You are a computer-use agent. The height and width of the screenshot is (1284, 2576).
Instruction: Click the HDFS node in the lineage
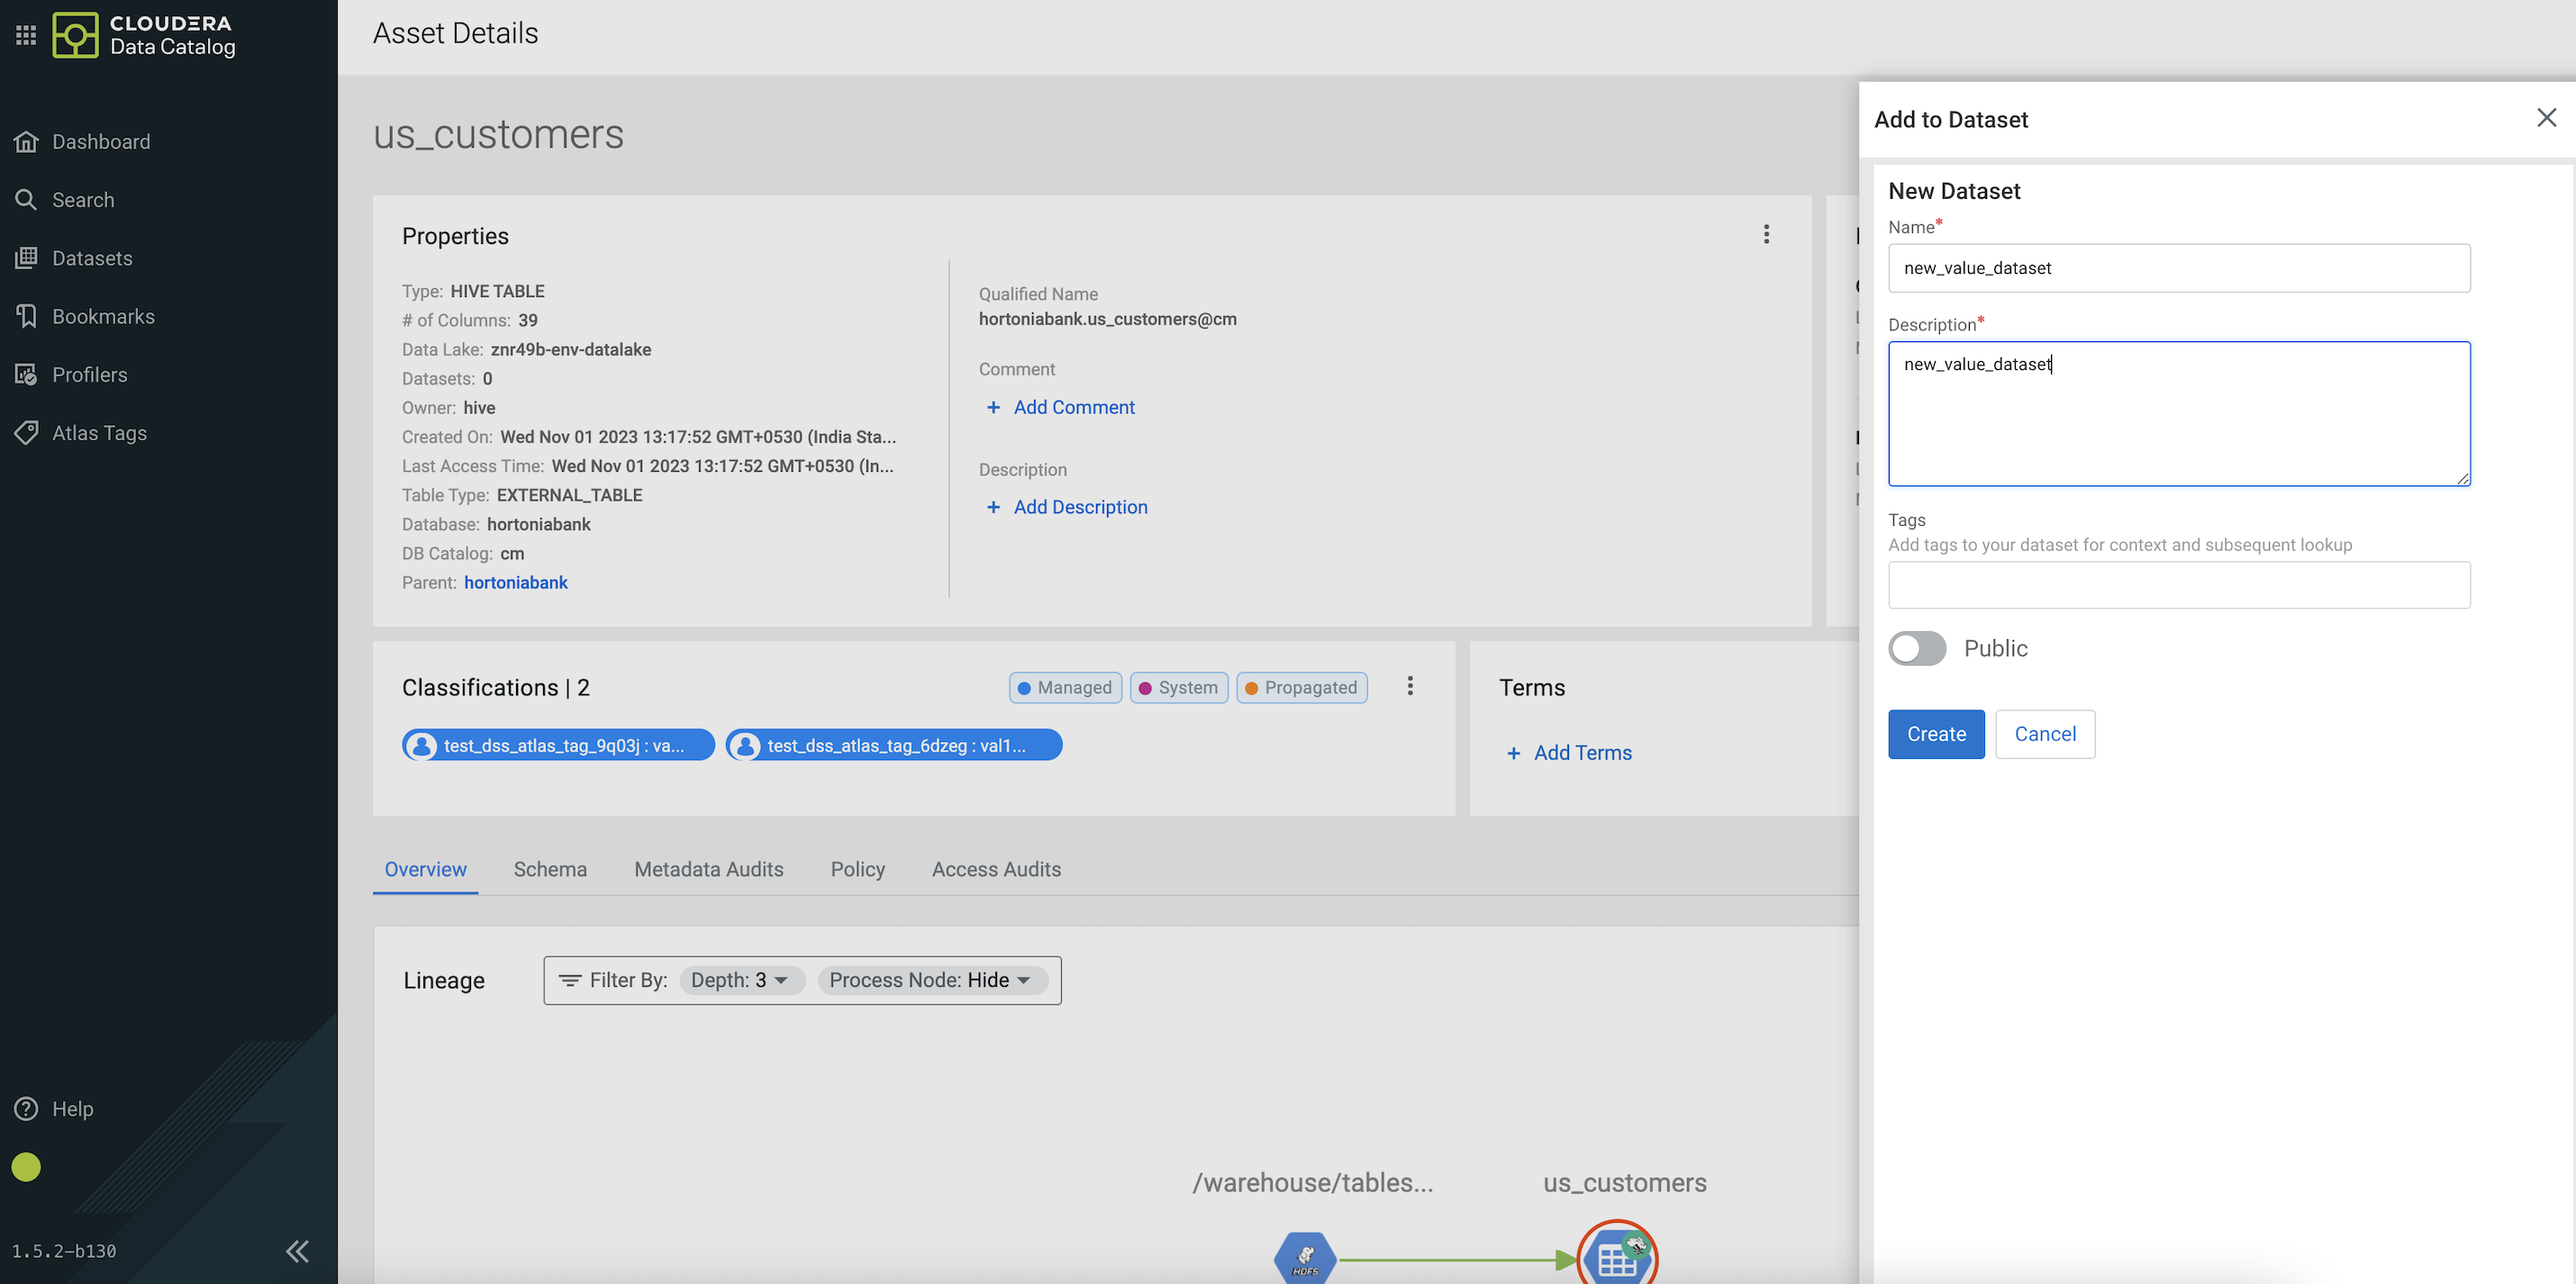coord(1305,1258)
